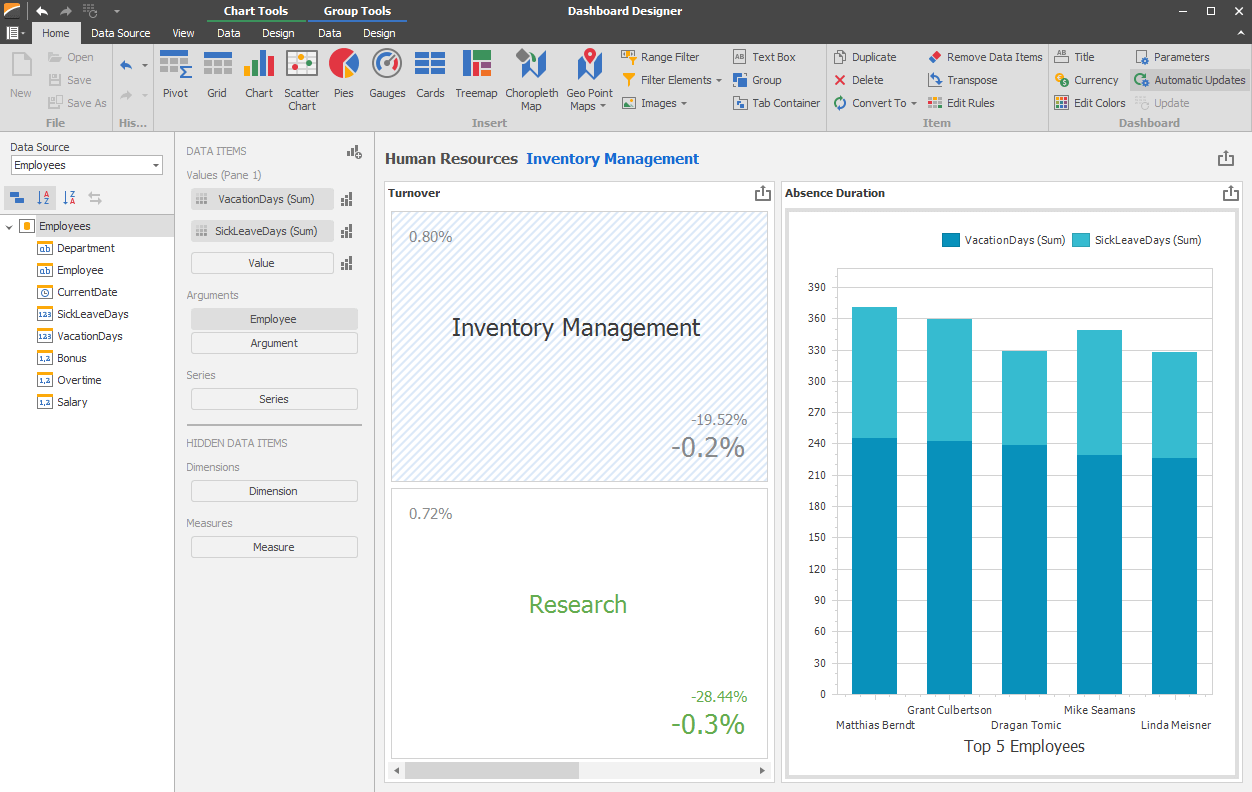Collapse the Employees tree node
This screenshot has width=1252, height=792.
point(9,226)
